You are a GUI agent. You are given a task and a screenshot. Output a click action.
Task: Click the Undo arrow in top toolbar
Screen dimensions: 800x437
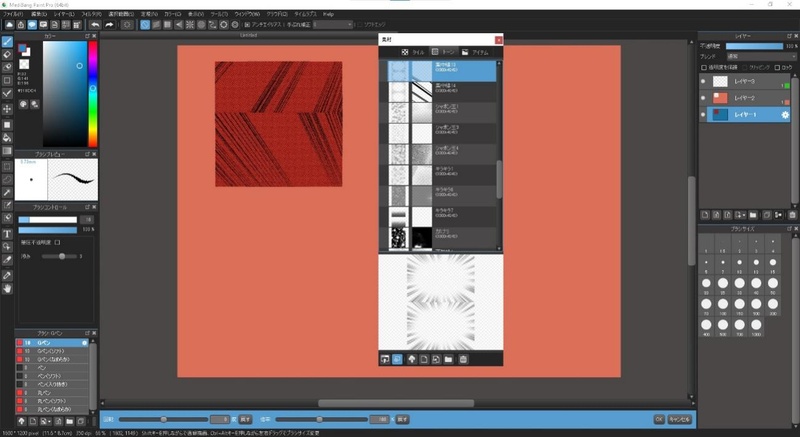[95, 24]
